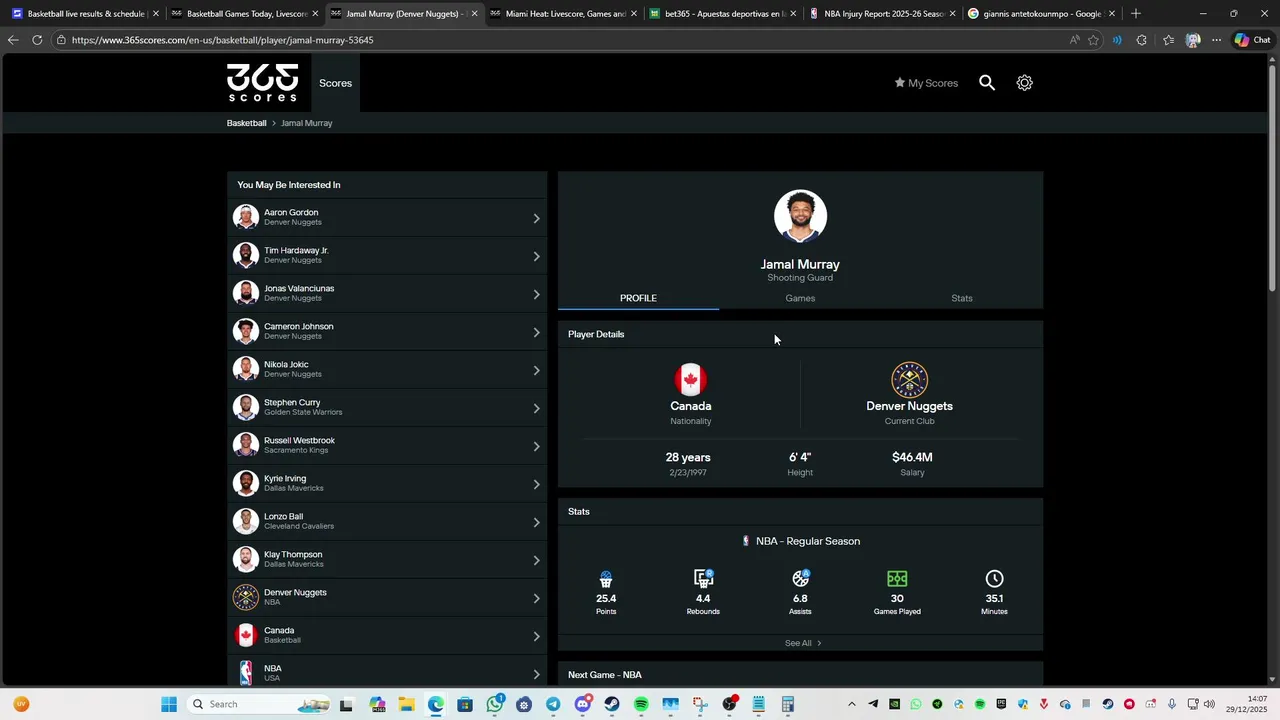Expand Cameron Johnson row chevron
Viewport: 1280px width, 720px height.
536,332
